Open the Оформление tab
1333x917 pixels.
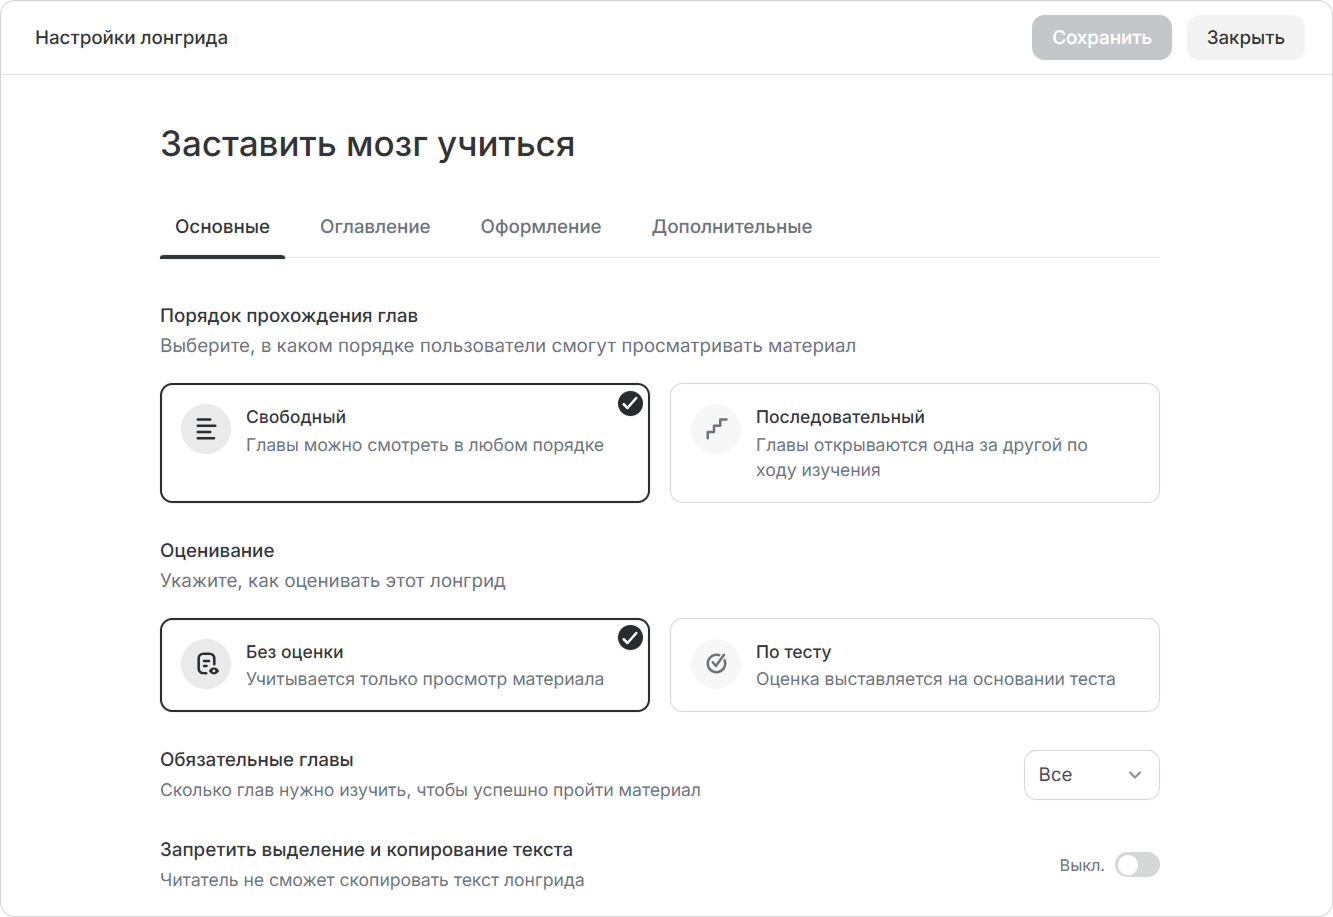tap(541, 227)
